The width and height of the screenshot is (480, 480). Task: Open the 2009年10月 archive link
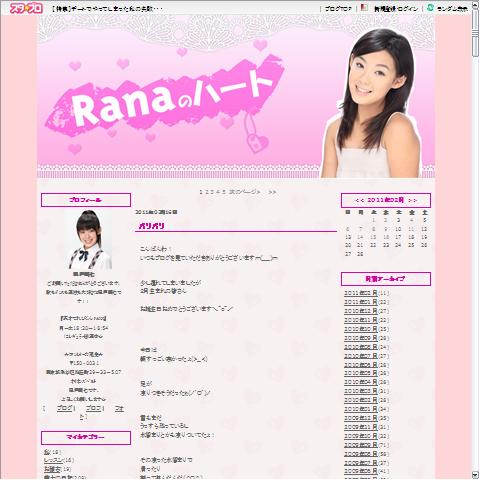(x=361, y=436)
